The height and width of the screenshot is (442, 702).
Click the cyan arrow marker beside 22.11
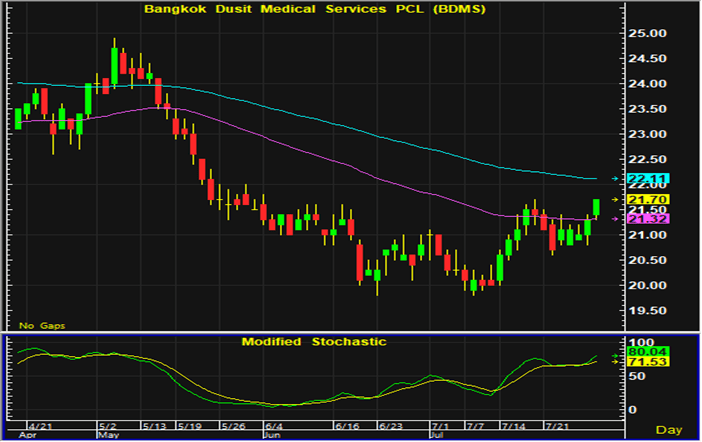617,179
